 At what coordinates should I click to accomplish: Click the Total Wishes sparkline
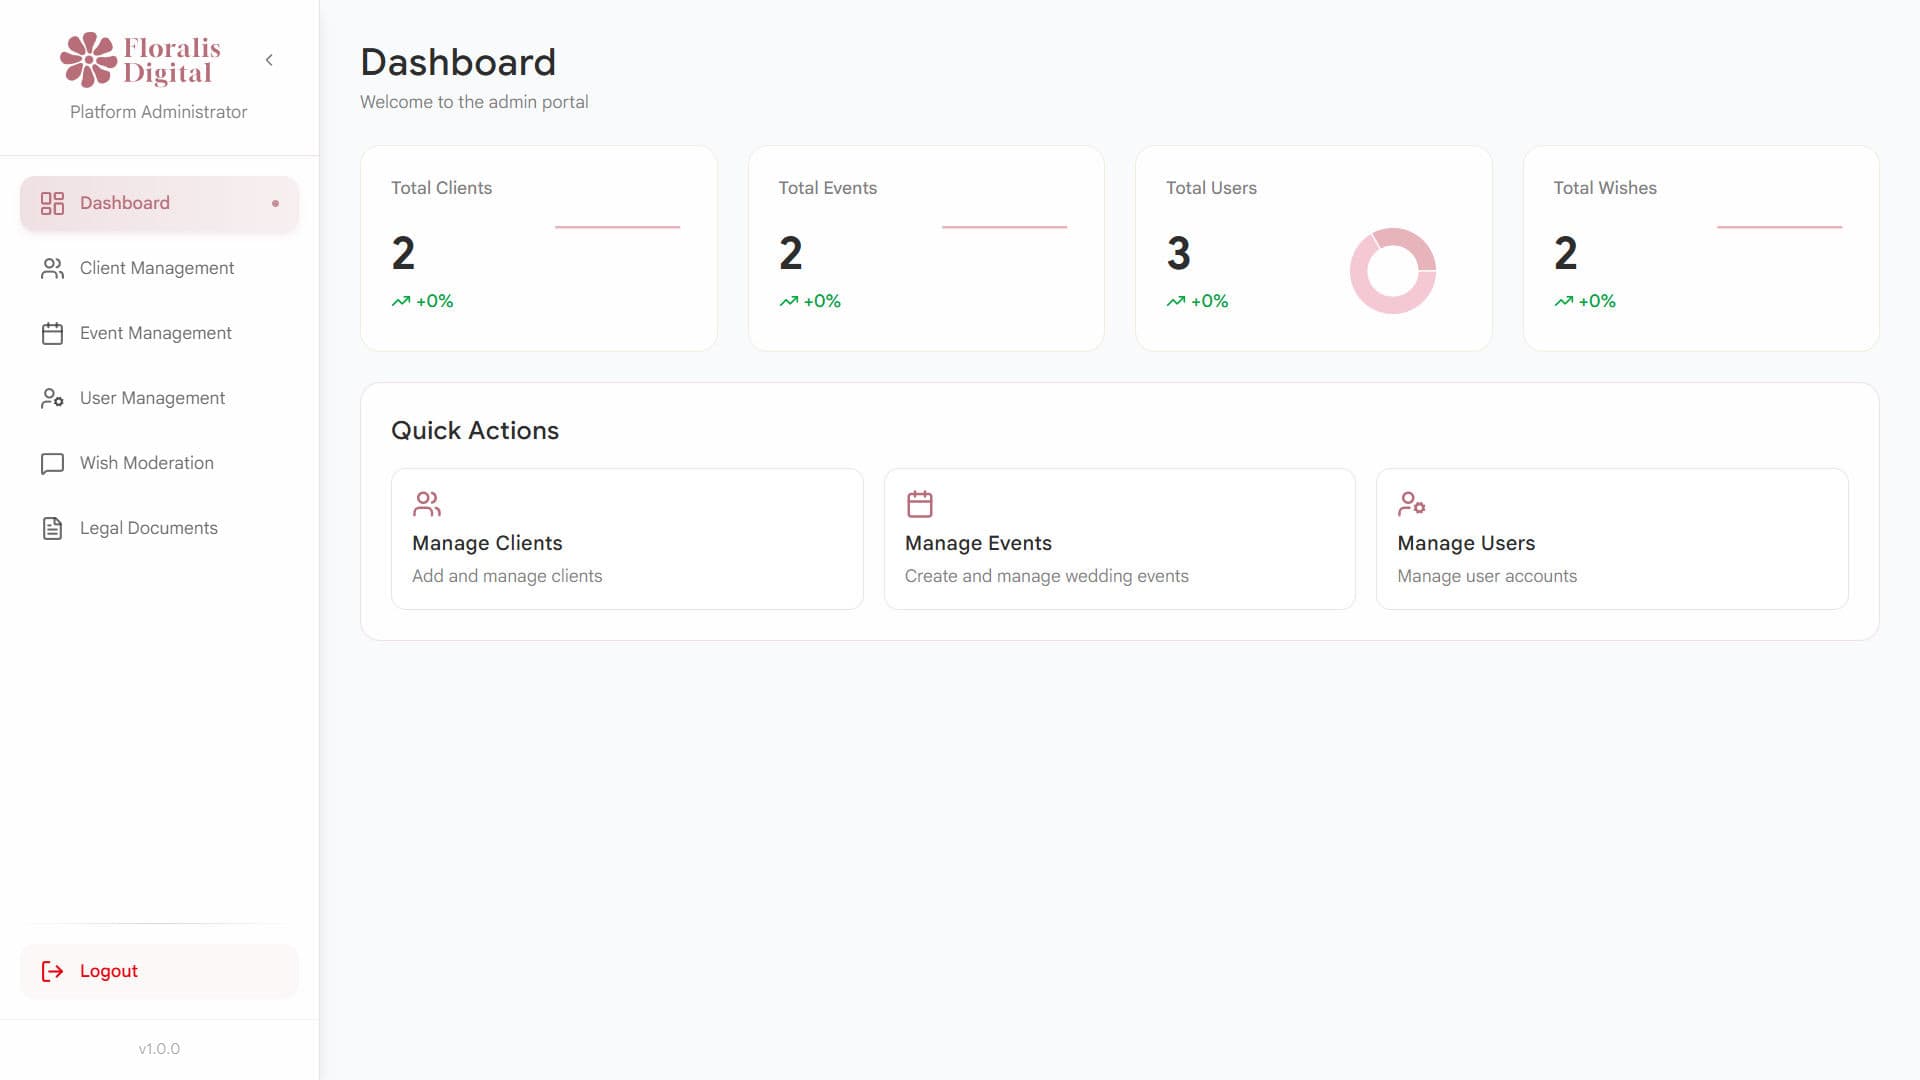click(1779, 227)
